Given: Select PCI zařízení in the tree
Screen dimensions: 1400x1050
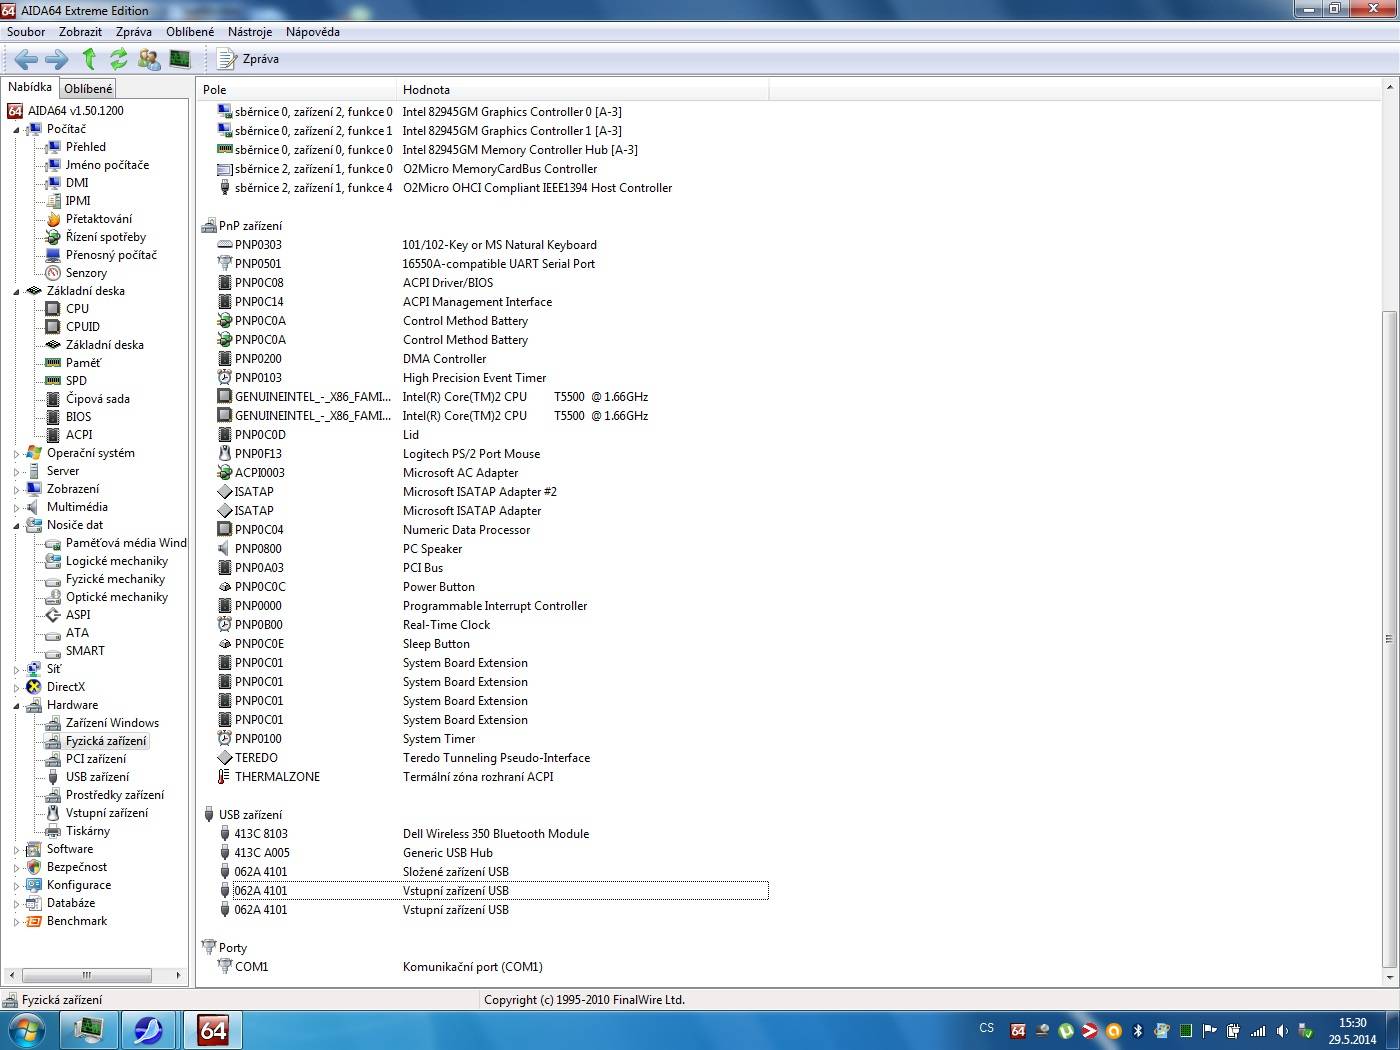Looking at the screenshot, I should point(96,759).
